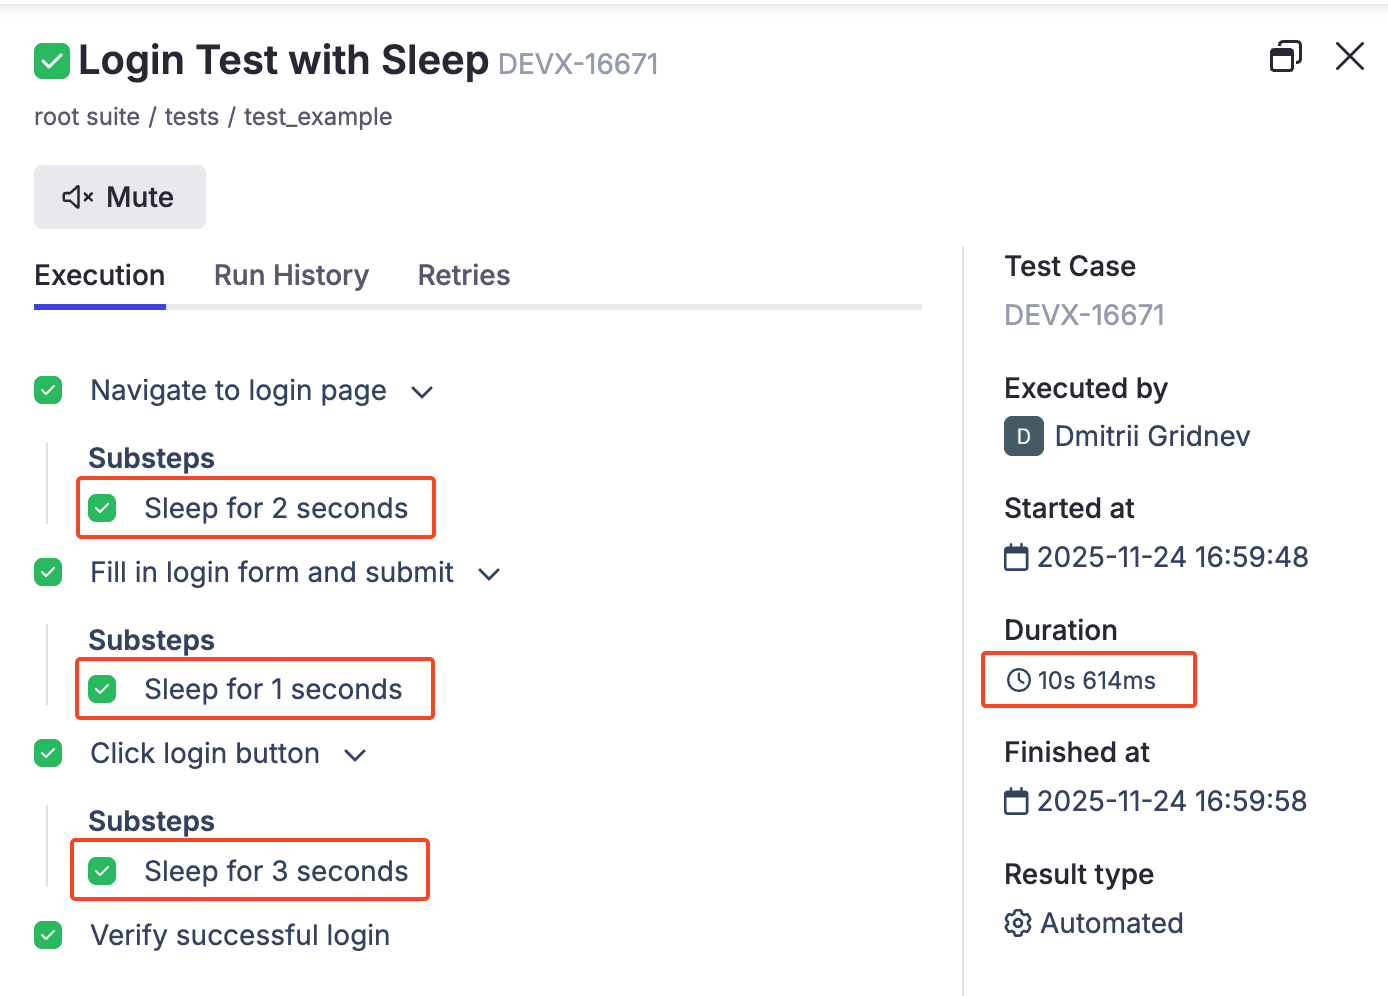Click the clock icon next to duration
Viewport: 1388px width, 996px height.
click(1018, 681)
